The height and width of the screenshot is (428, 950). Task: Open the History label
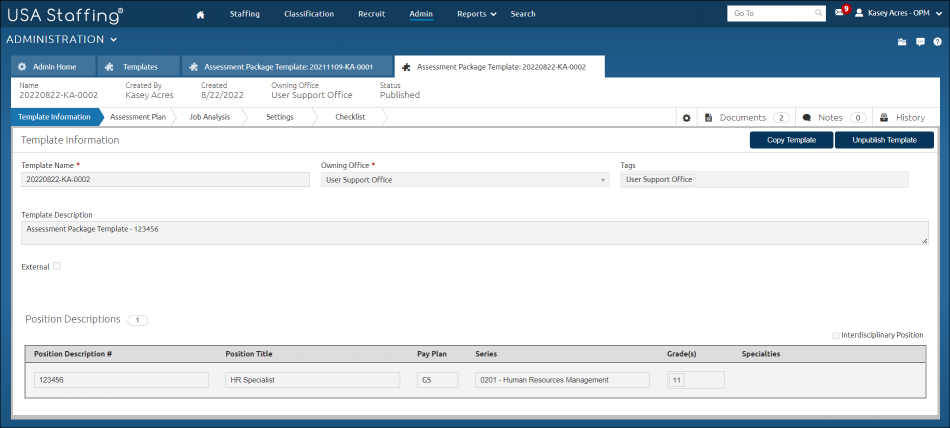tap(911, 118)
